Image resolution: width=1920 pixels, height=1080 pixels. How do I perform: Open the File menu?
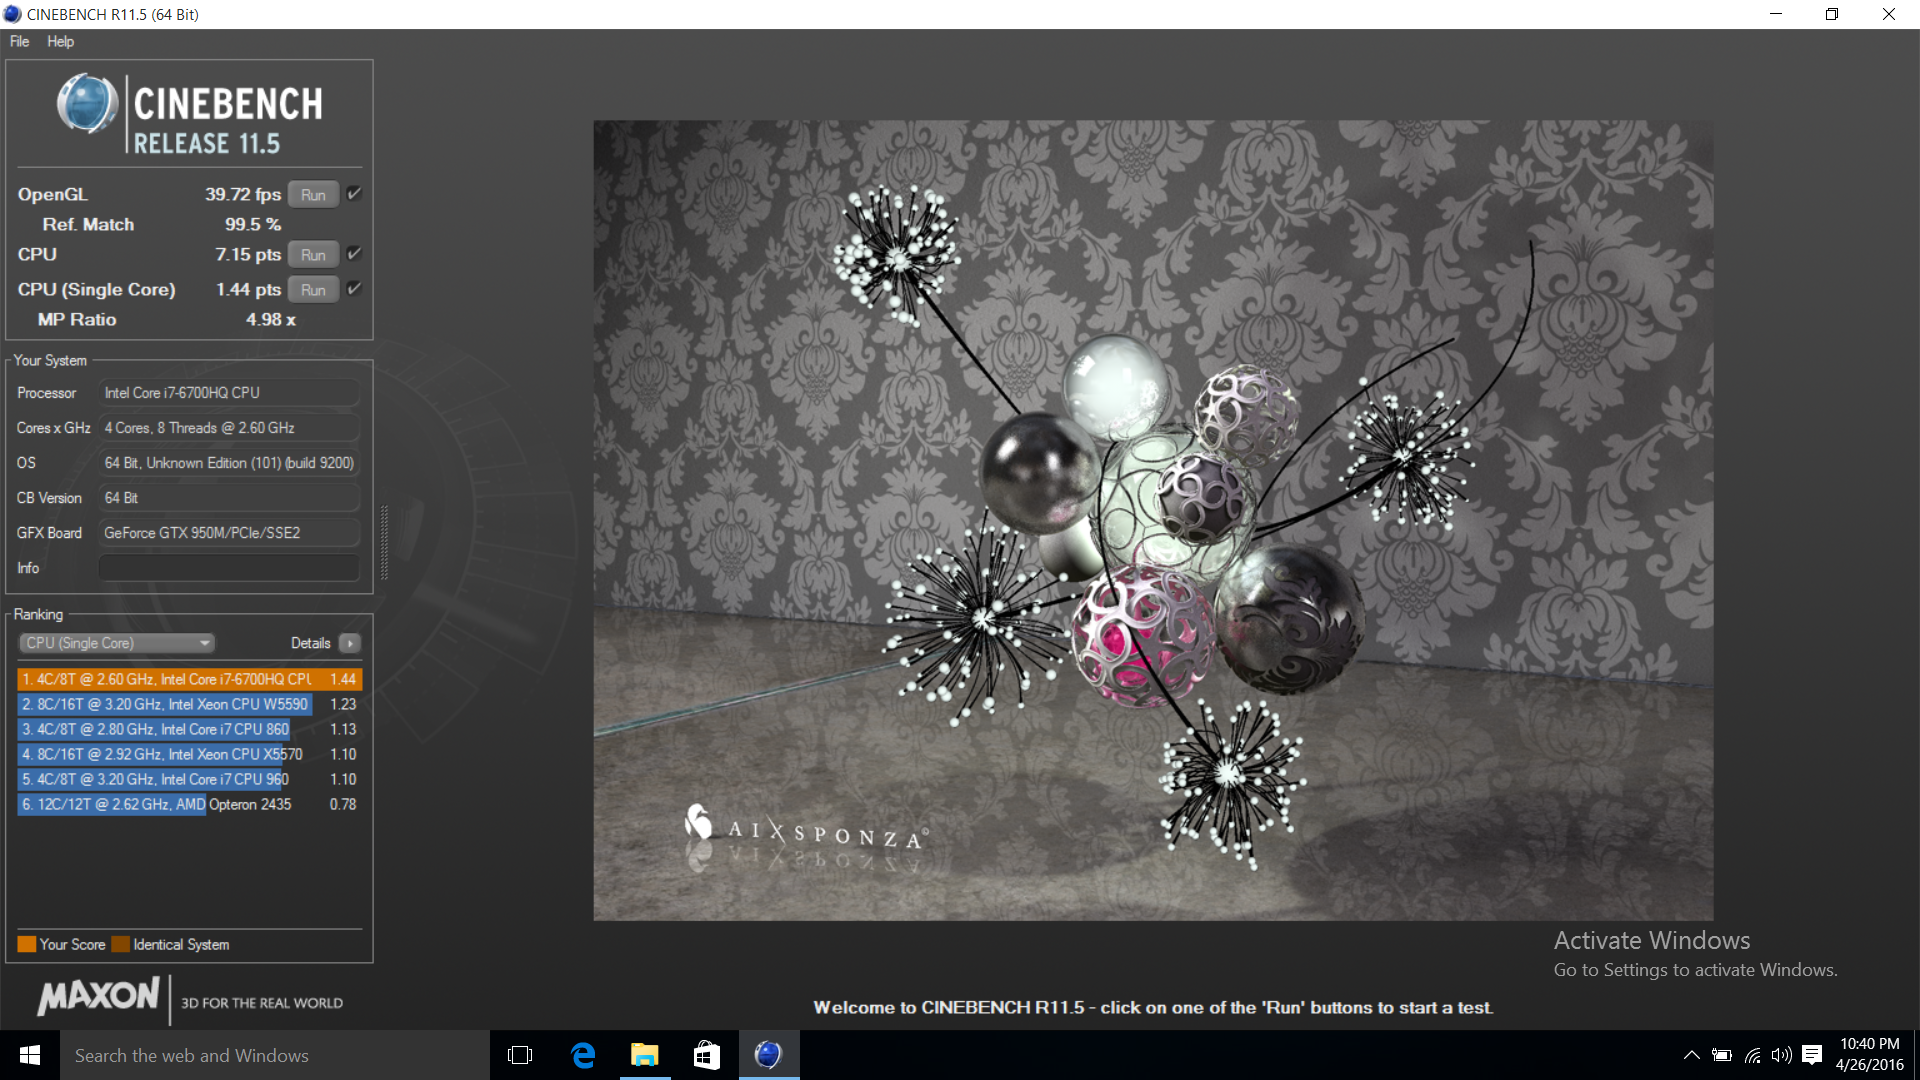click(x=19, y=41)
